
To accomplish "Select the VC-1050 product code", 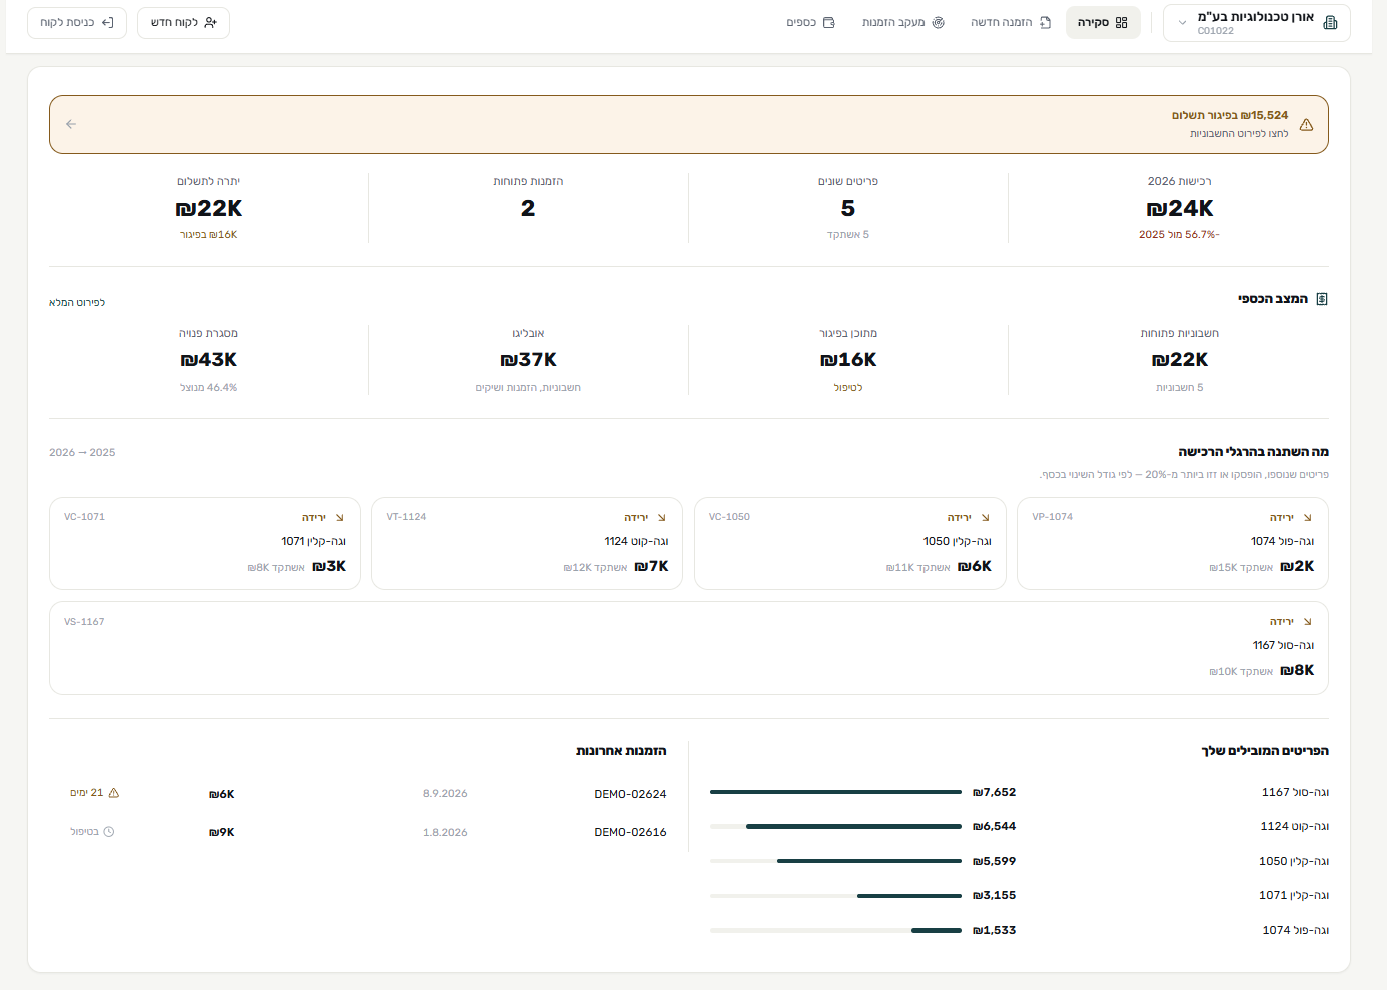I will coord(729,517).
